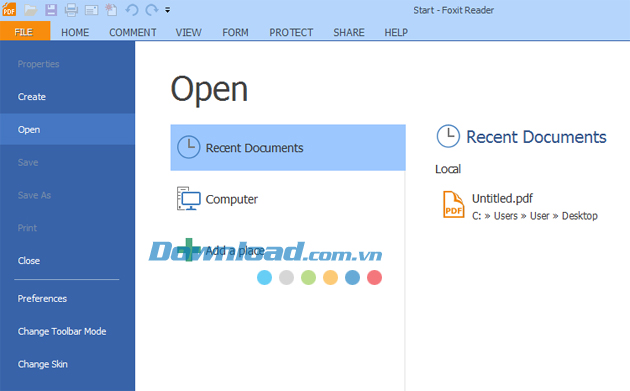Switch to the PROTECT ribbon tab
This screenshot has width=630, height=391.
(x=291, y=32)
